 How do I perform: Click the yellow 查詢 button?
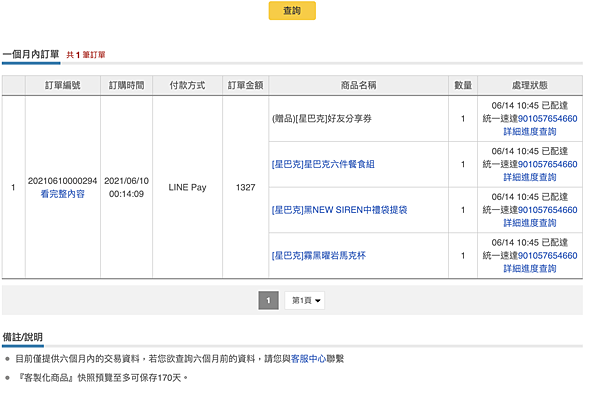tap(292, 11)
